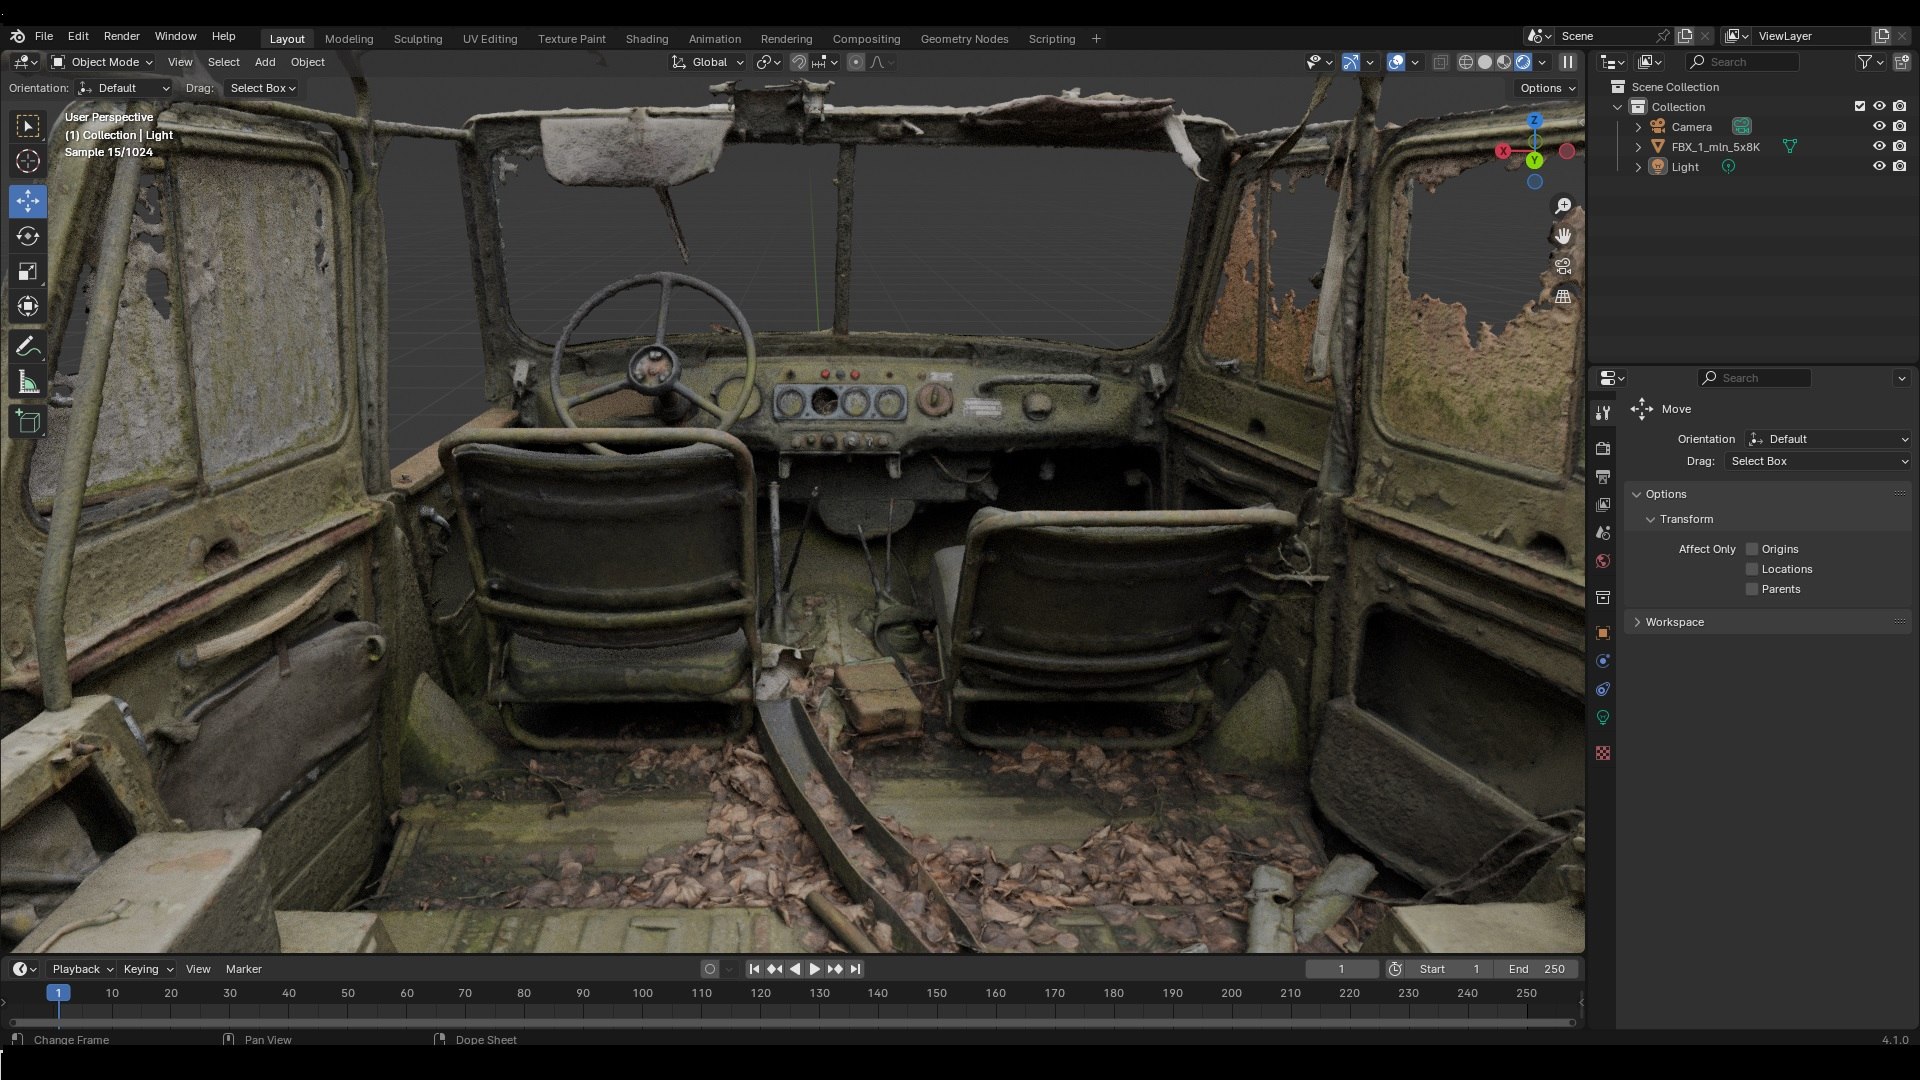Open the Render properties tab
This screenshot has width=1920, height=1080.
tap(1603, 448)
